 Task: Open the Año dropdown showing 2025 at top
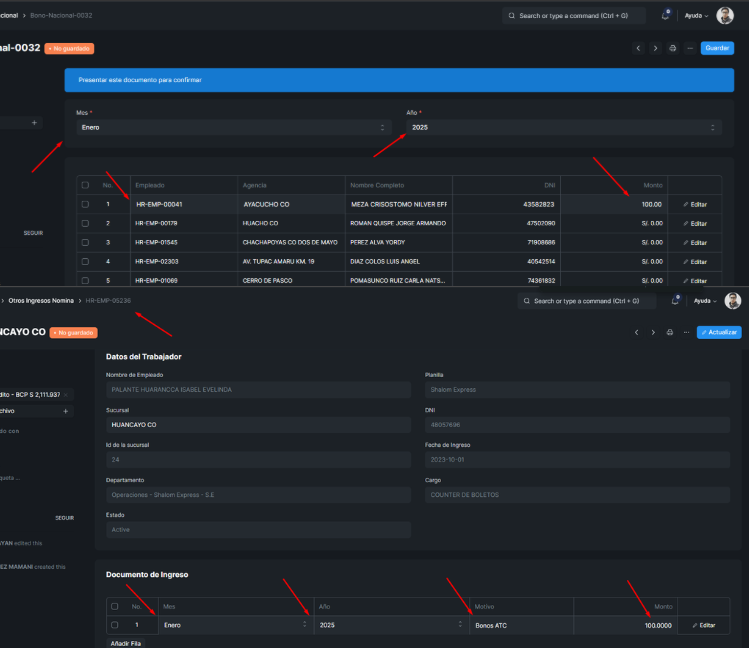[564, 127]
